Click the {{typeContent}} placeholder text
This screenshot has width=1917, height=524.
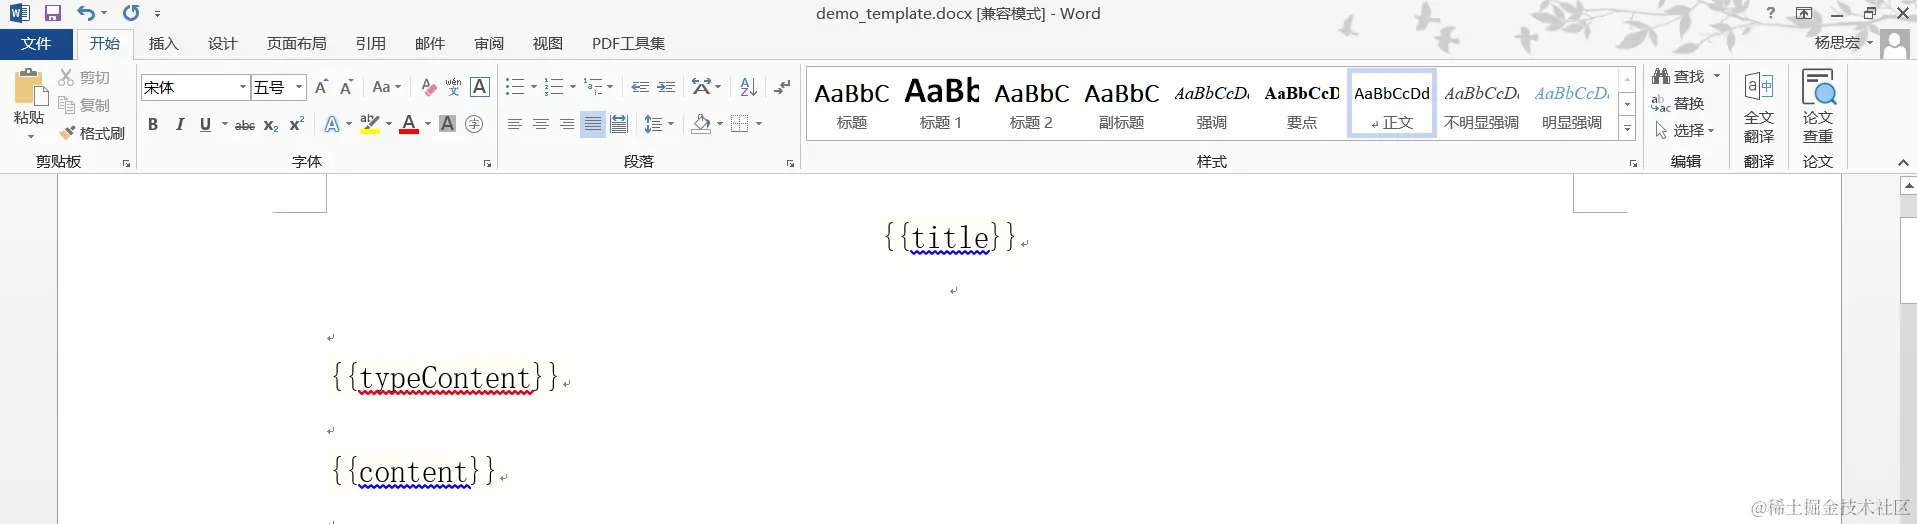point(445,378)
